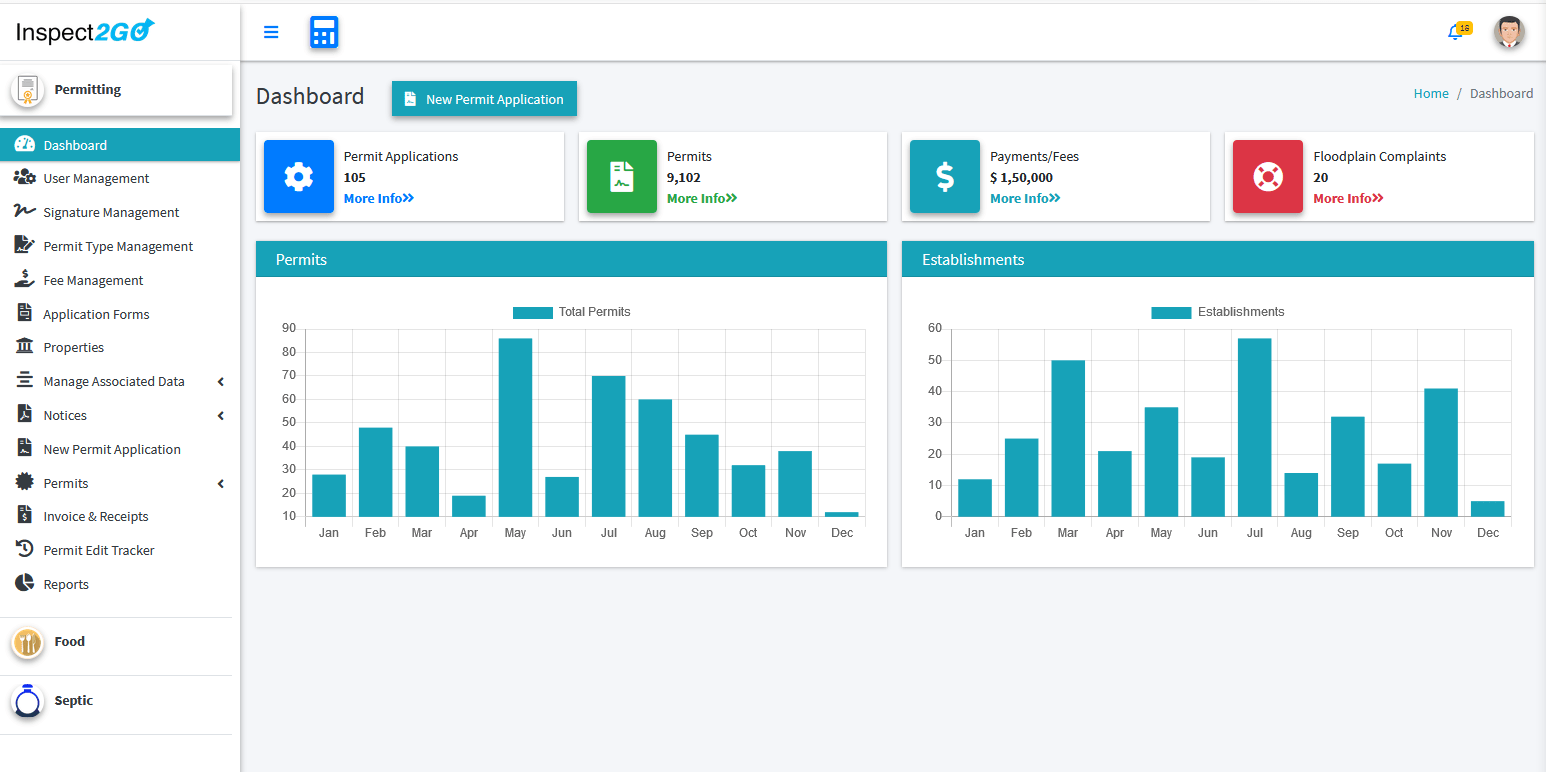
Task: Click the 9,102 permits count
Action: pos(684,178)
